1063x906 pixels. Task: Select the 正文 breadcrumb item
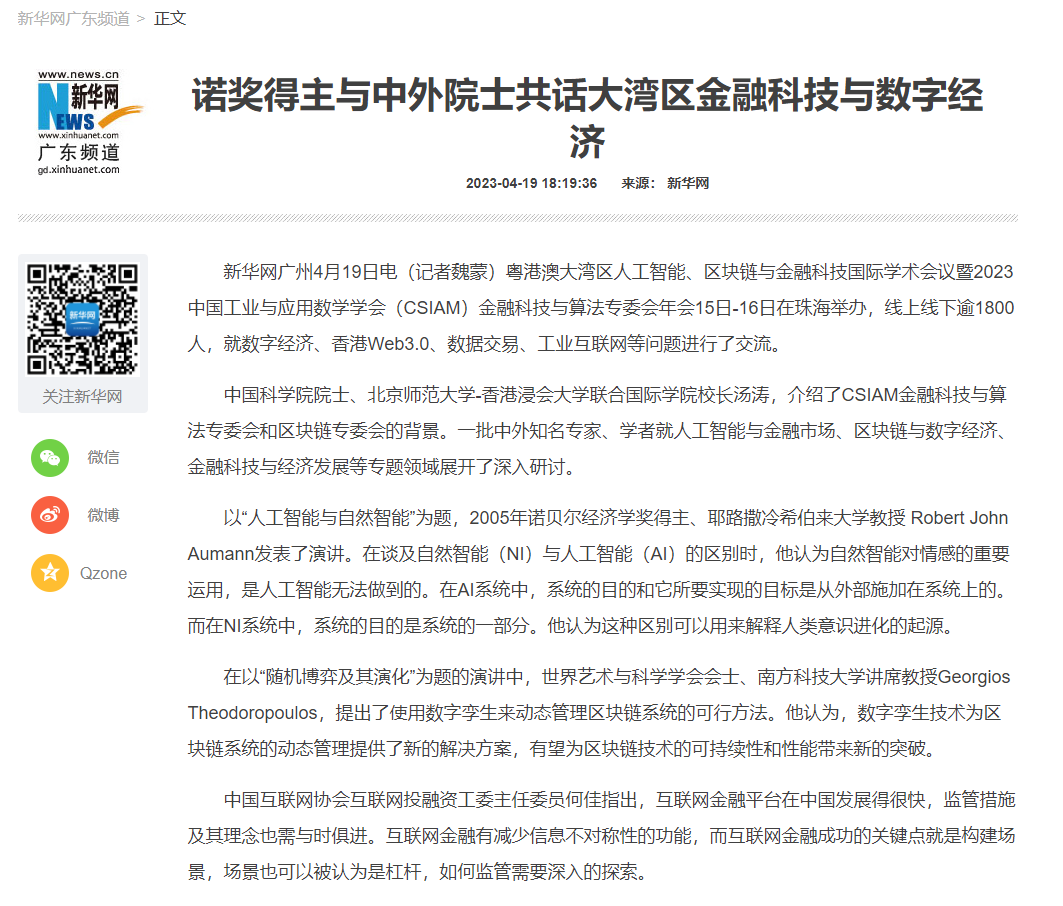click(170, 18)
